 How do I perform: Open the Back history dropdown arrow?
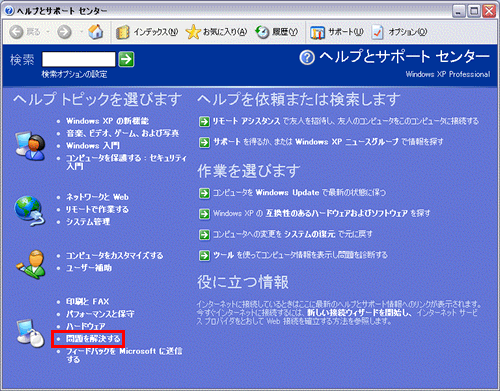(x=48, y=32)
